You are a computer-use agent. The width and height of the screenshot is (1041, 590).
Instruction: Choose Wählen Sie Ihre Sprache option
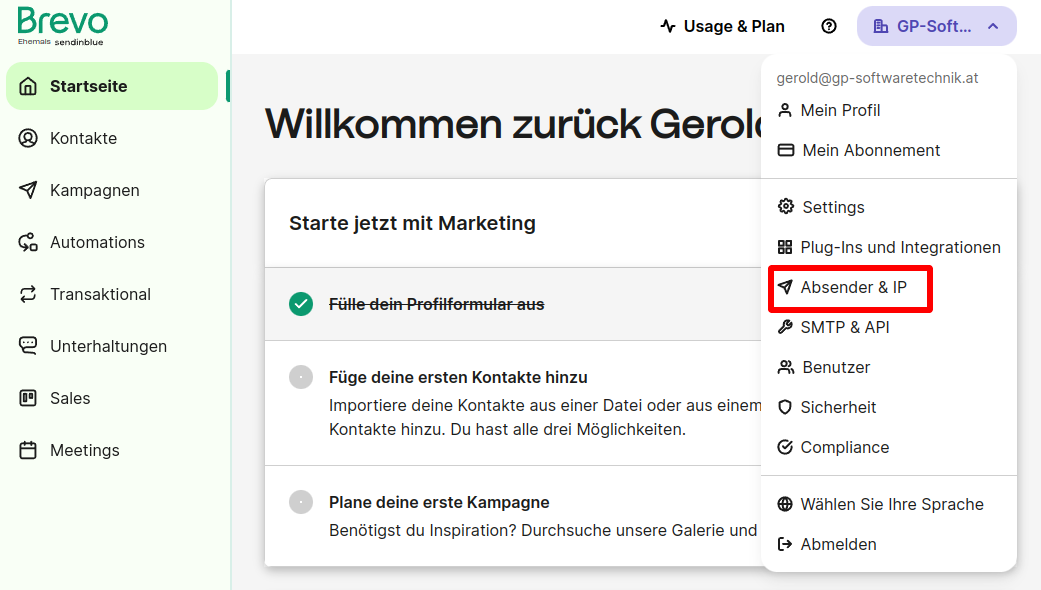click(891, 504)
